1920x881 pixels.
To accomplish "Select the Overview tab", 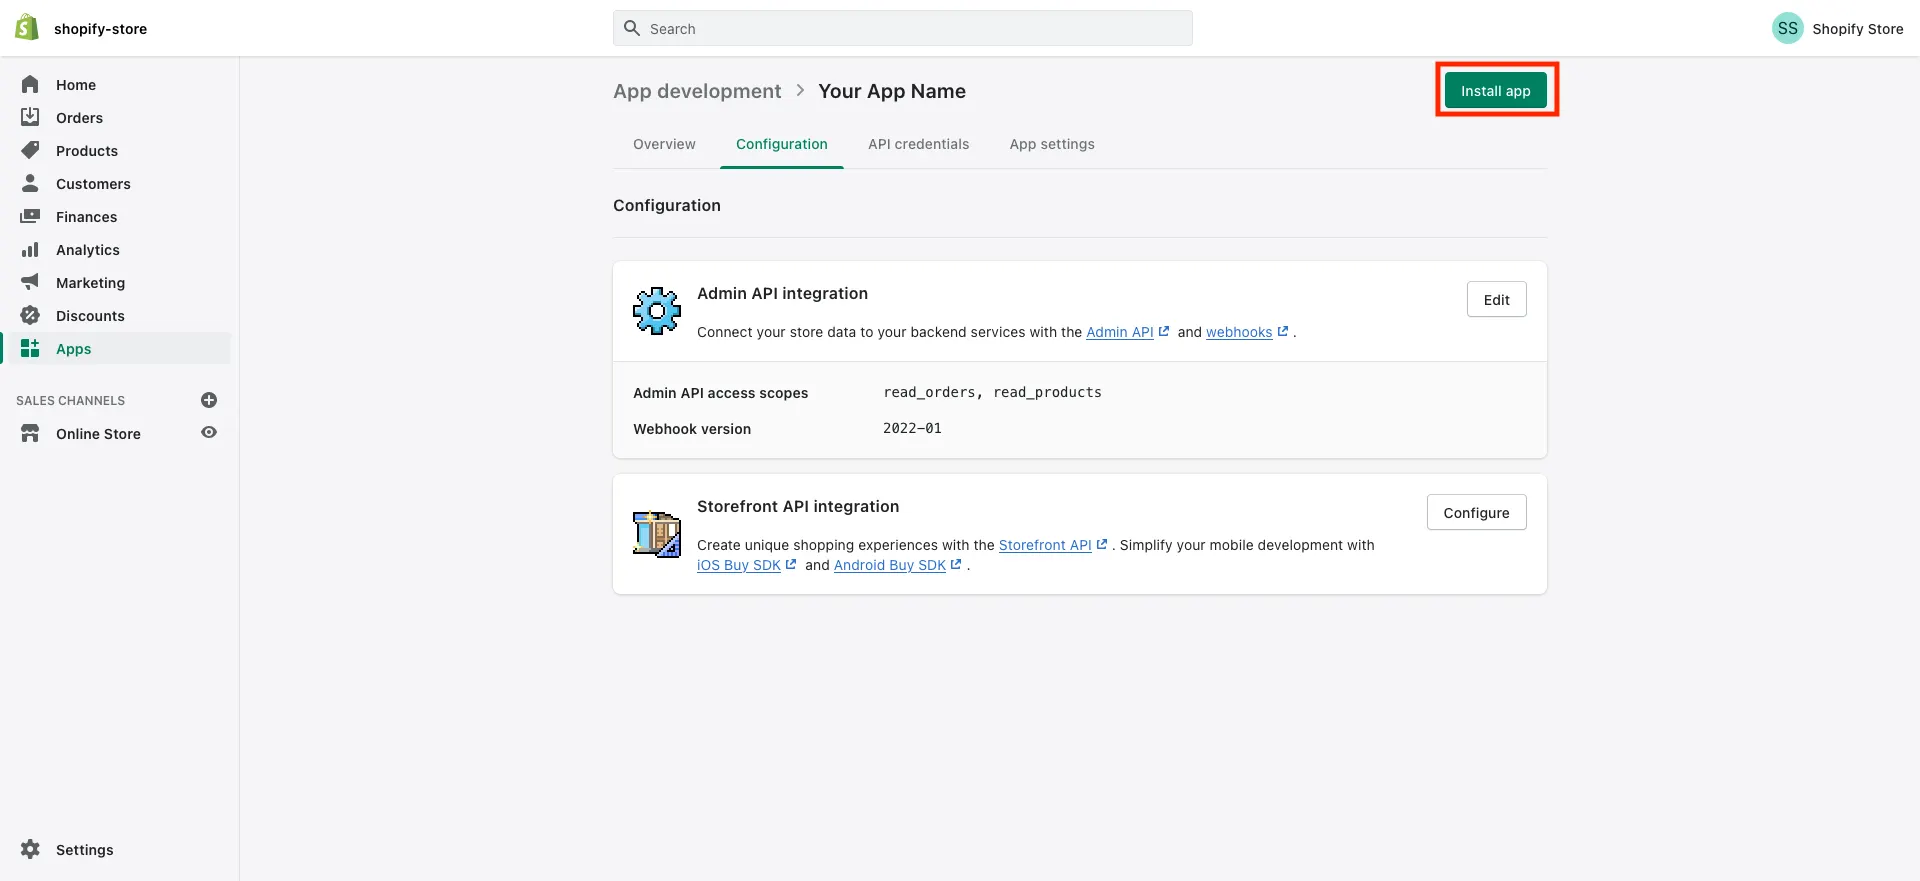I will coord(664,144).
